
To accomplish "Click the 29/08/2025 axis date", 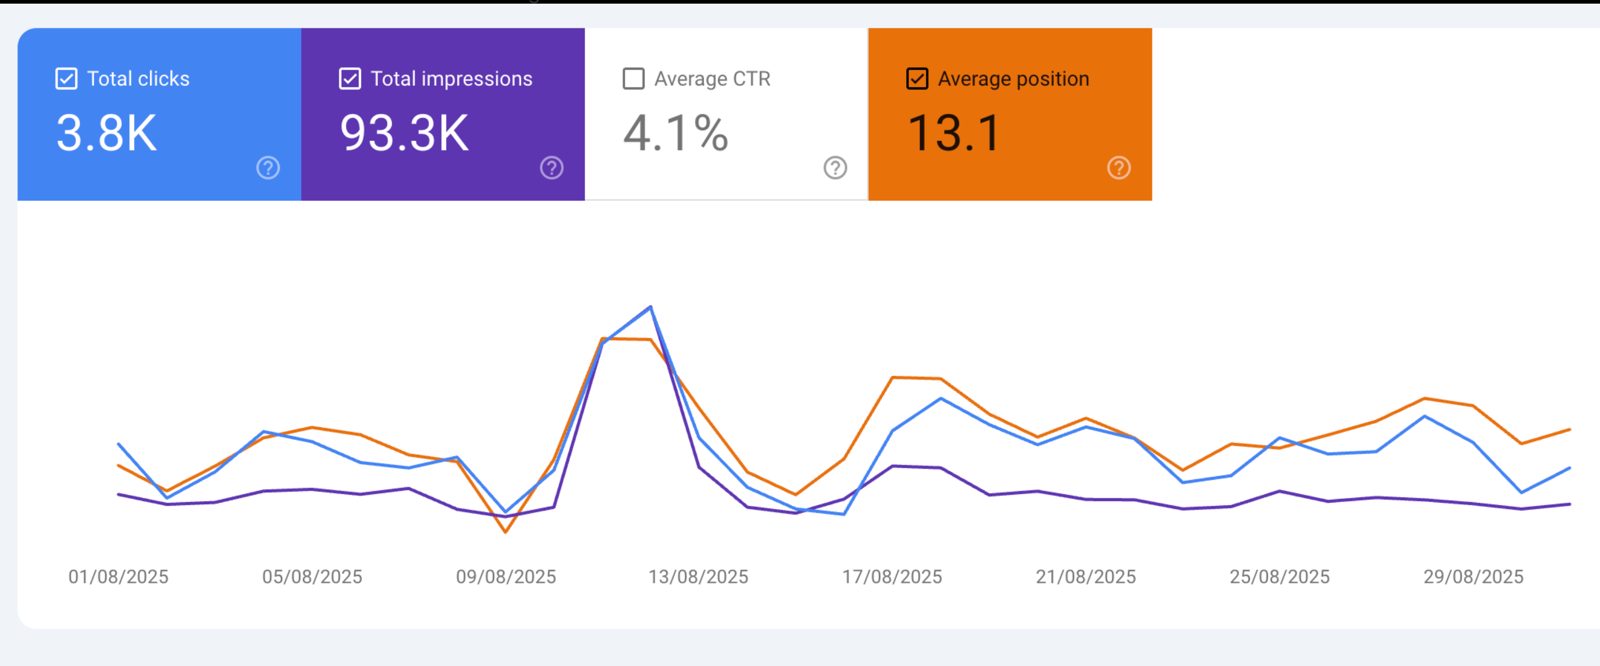I will pos(1474,577).
